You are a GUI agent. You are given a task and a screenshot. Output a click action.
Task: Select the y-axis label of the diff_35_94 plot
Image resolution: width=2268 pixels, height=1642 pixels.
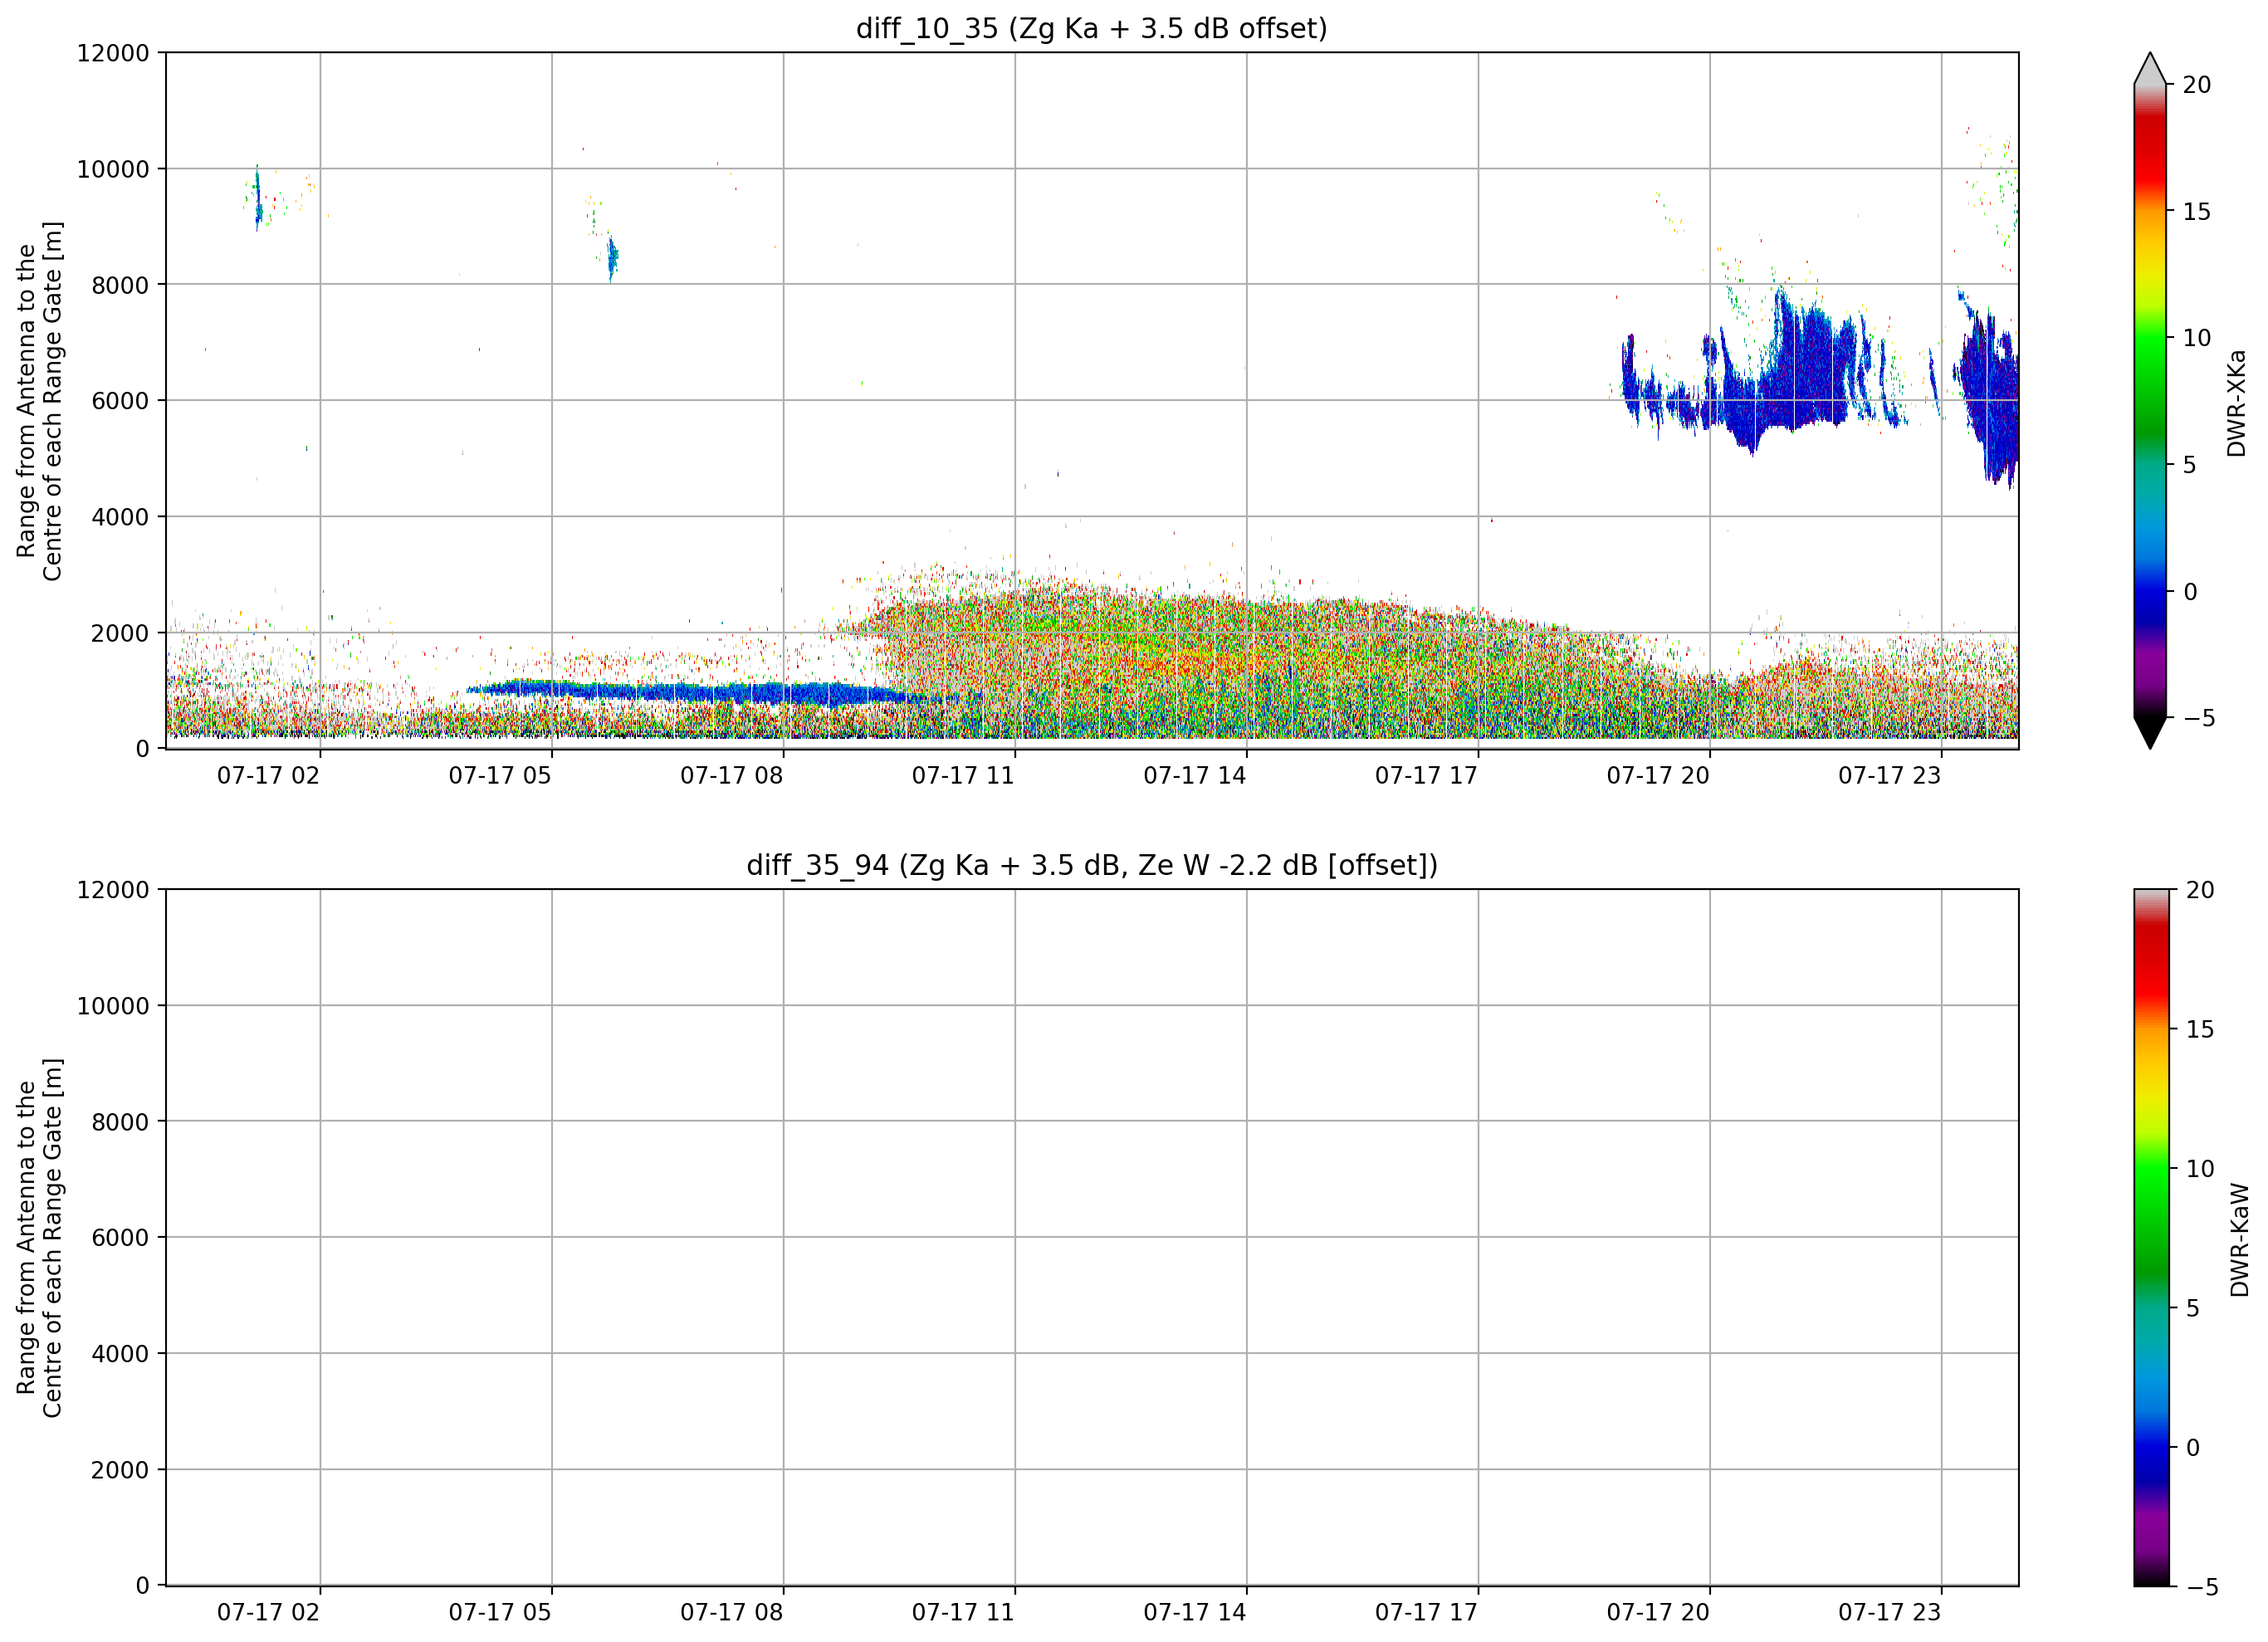[39, 1238]
